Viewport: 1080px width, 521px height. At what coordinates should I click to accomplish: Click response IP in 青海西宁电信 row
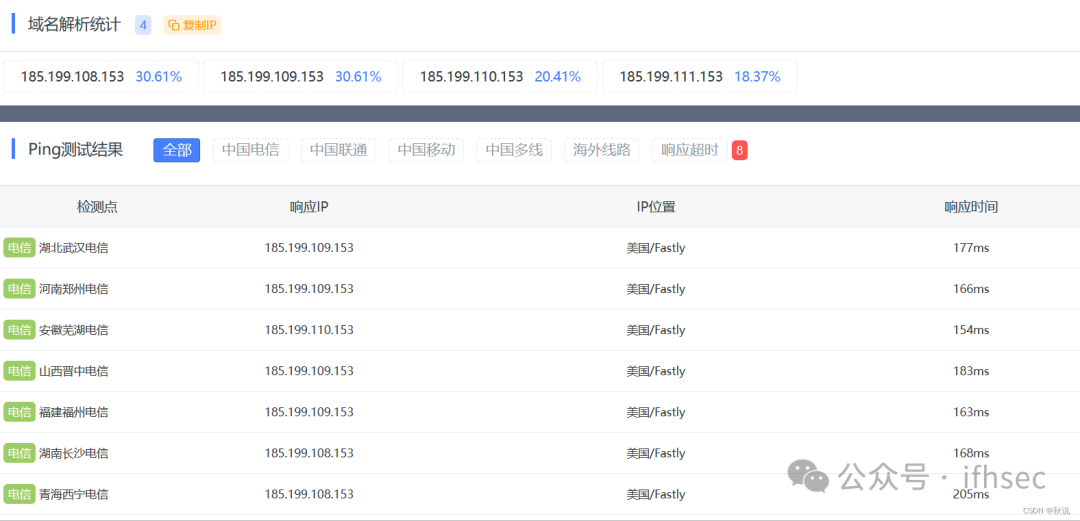[309, 494]
